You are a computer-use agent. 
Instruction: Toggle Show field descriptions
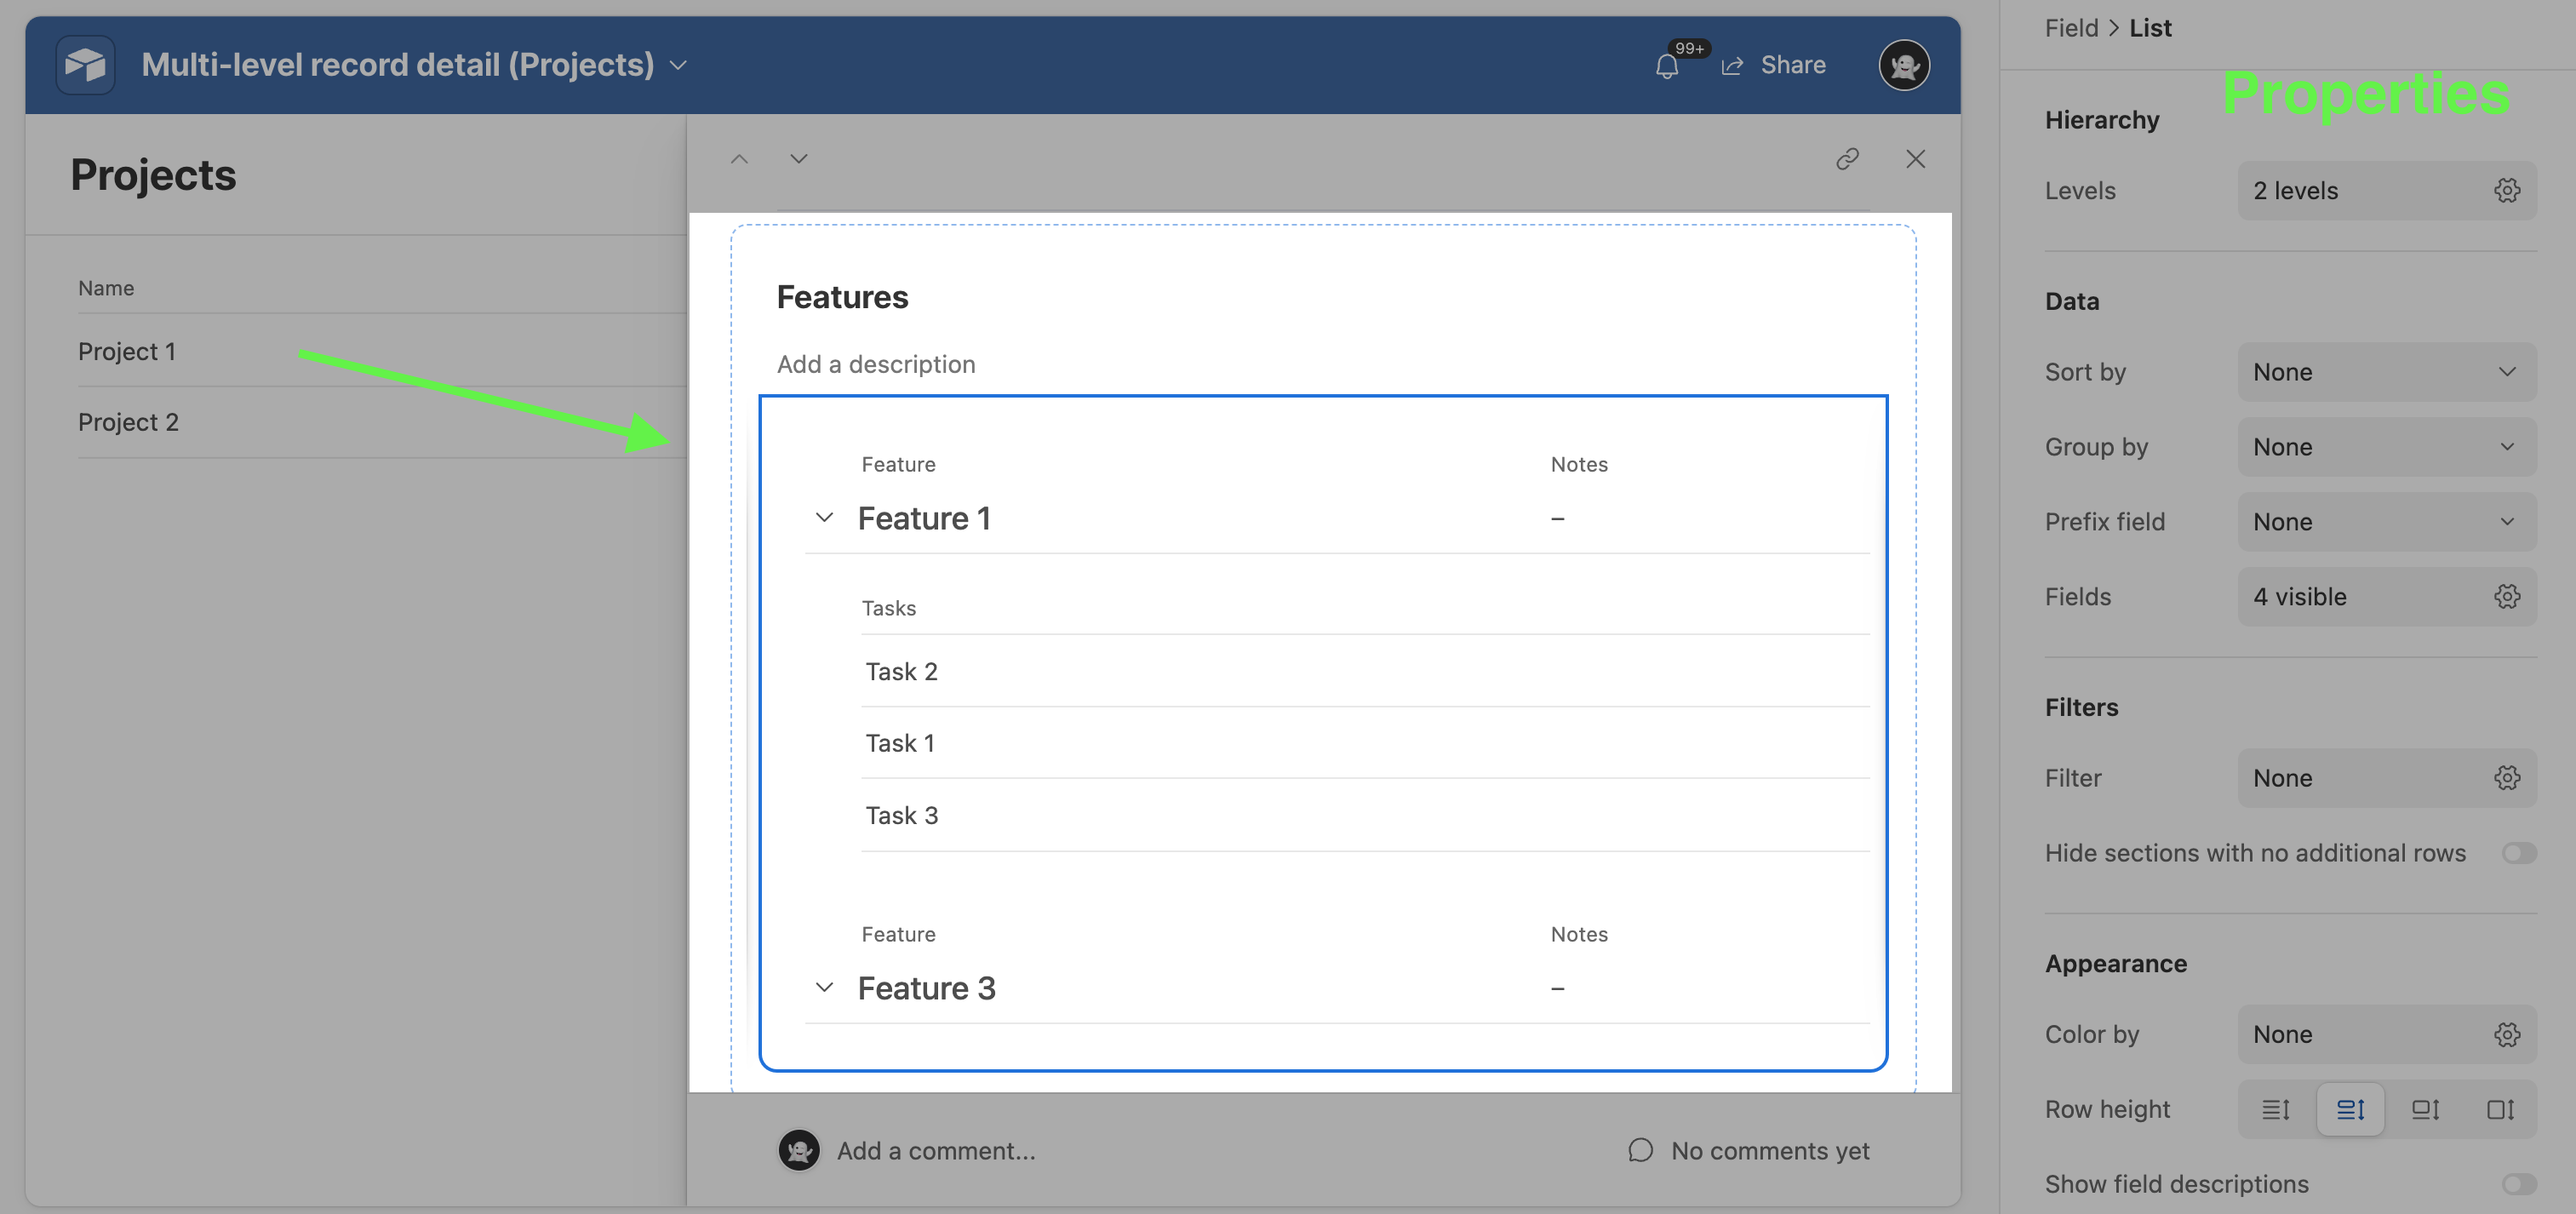(2519, 1184)
